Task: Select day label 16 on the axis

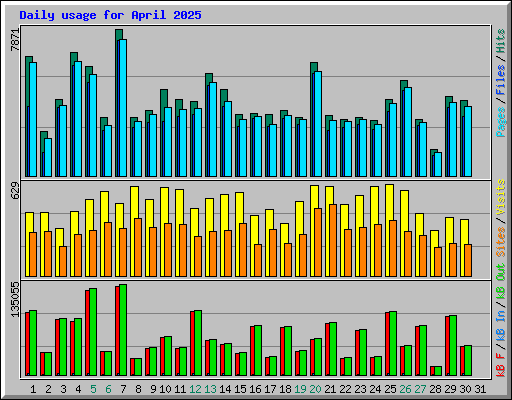Action: [255, 389]
